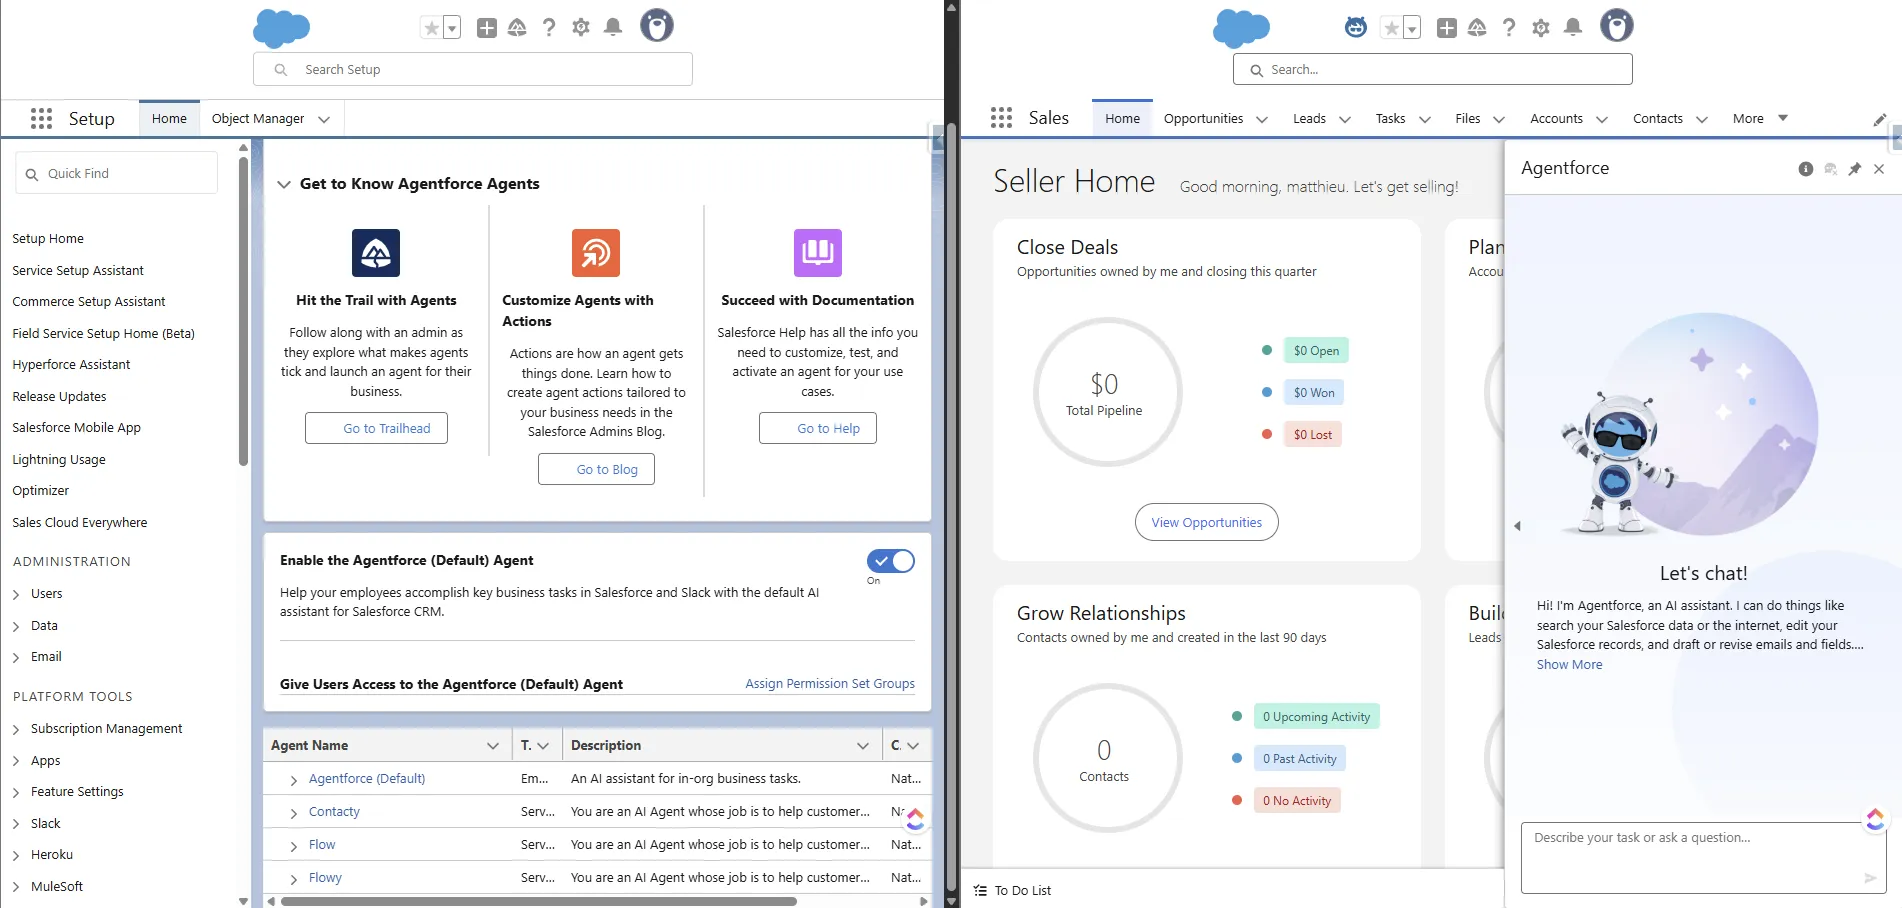Click the Trailhead icon in the header

1478,27
